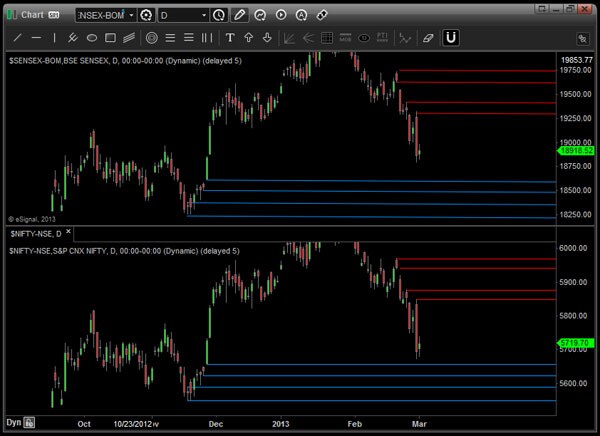Click the replay play-circle button
600x436 pixels.
[x=281, y=15]
